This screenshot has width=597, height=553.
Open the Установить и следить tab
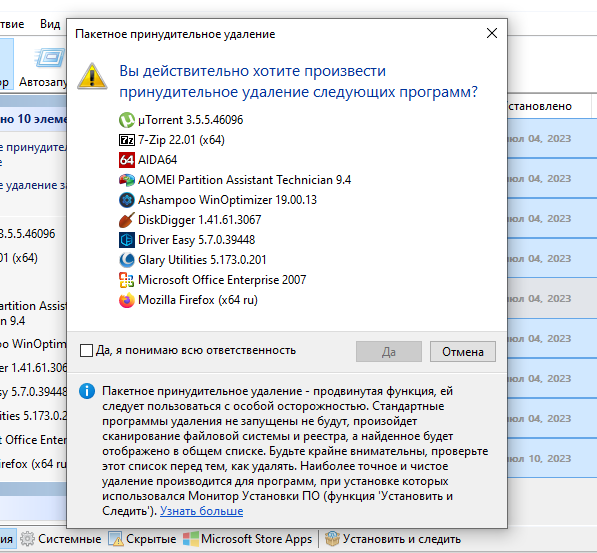click(393, 539)
